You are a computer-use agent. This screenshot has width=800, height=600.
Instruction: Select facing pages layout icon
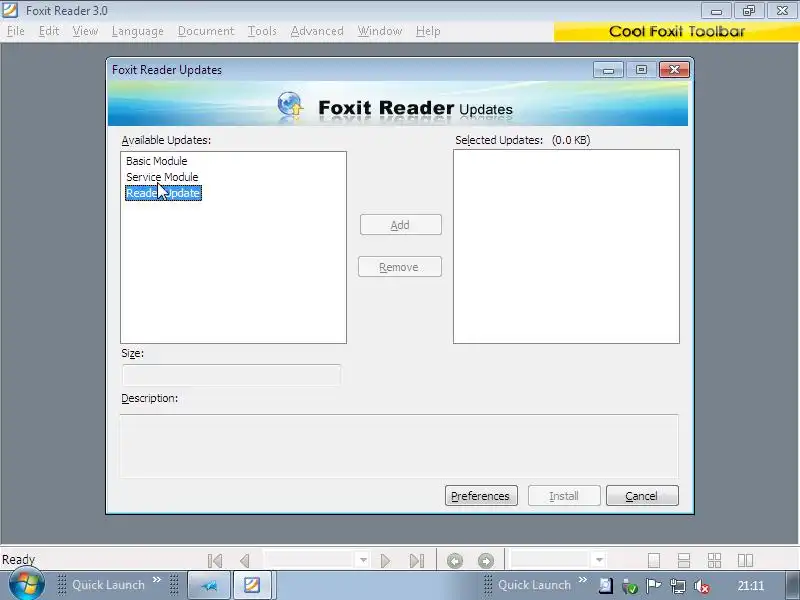(x=745, y=560)
